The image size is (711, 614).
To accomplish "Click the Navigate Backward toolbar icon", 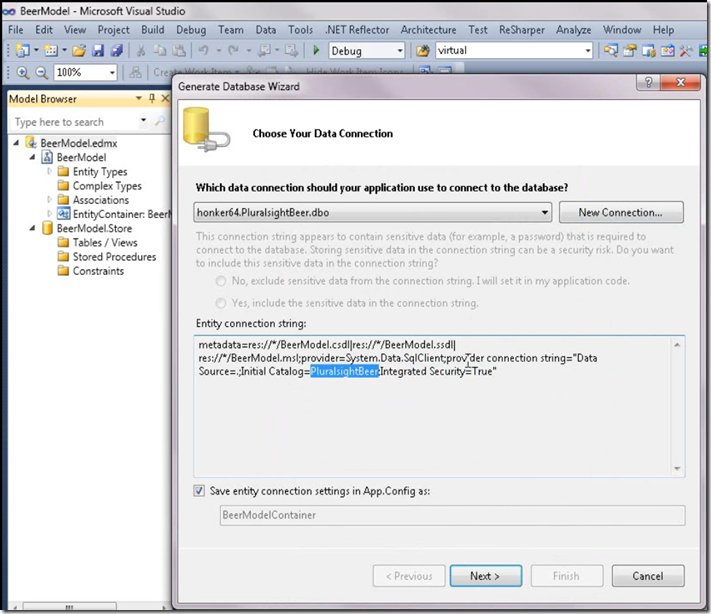I will (264, 50).
